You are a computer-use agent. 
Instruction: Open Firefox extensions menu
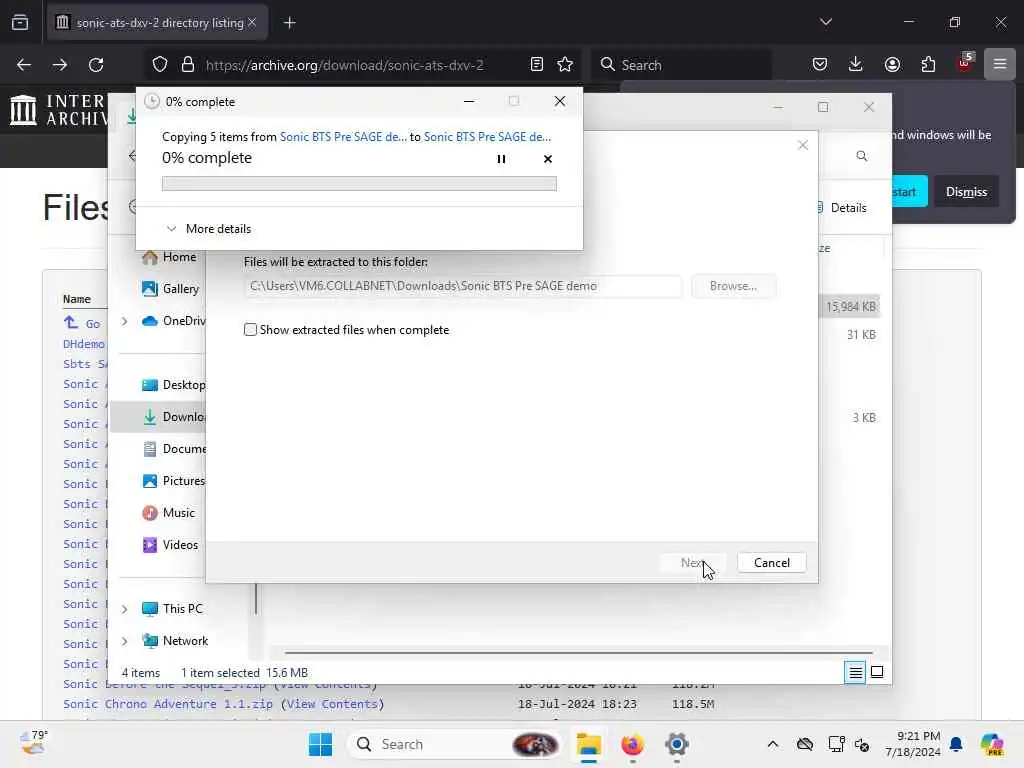928,65
